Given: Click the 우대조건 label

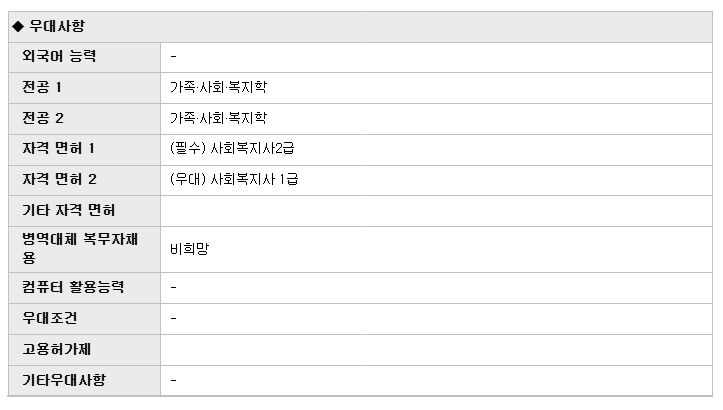Looking at the screenshot, I should 50,318.
